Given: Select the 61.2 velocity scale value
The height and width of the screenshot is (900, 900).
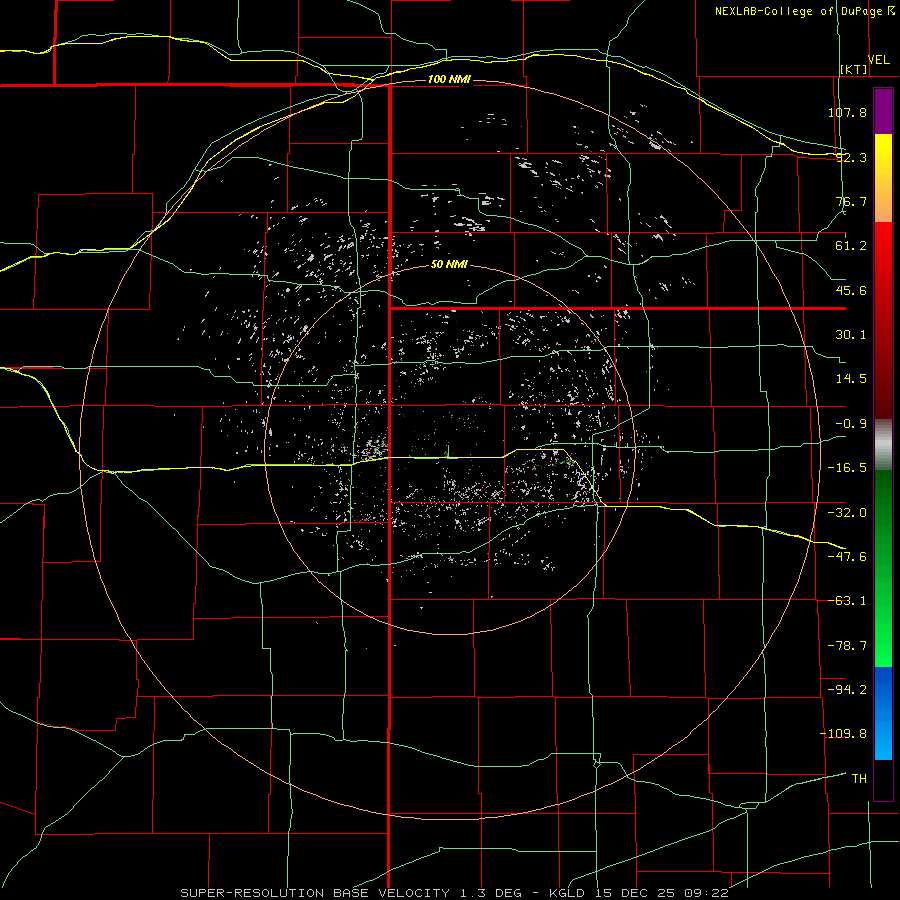Looking at the screenshot, I should [851, 246].
